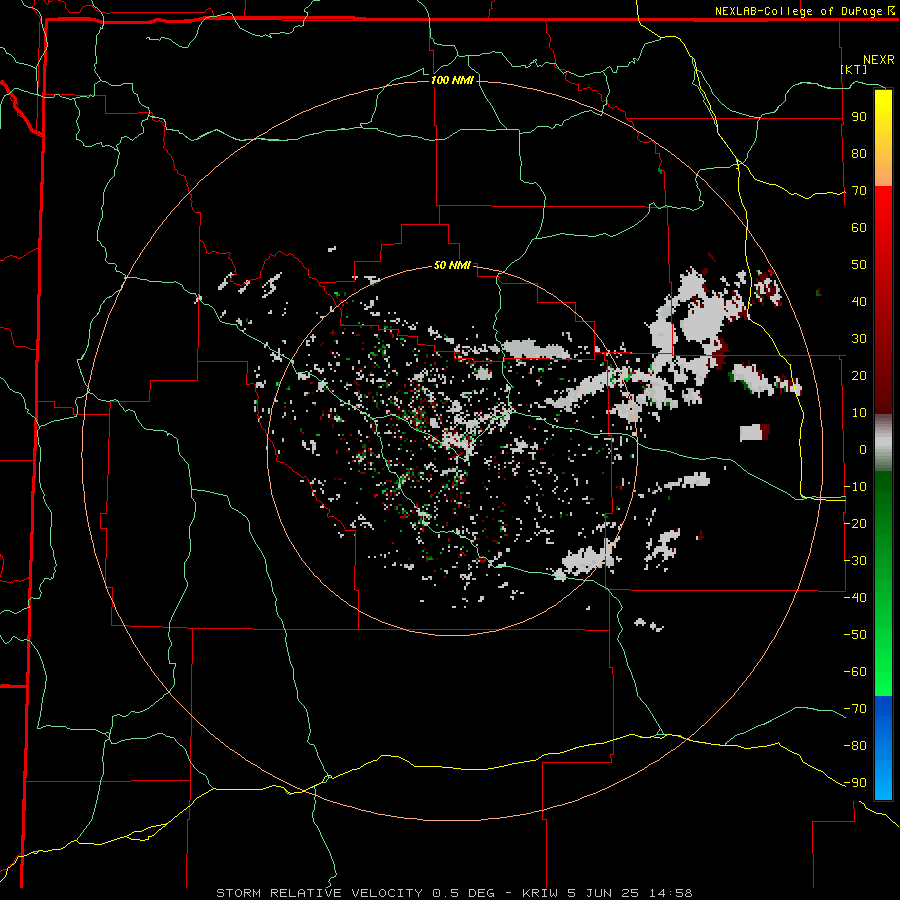
Task: Click the -60 value on the velocity scale
Action: tap(855, 672)
